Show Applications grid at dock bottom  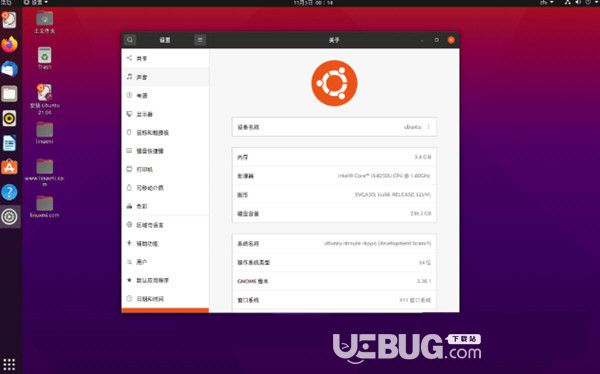9,364
